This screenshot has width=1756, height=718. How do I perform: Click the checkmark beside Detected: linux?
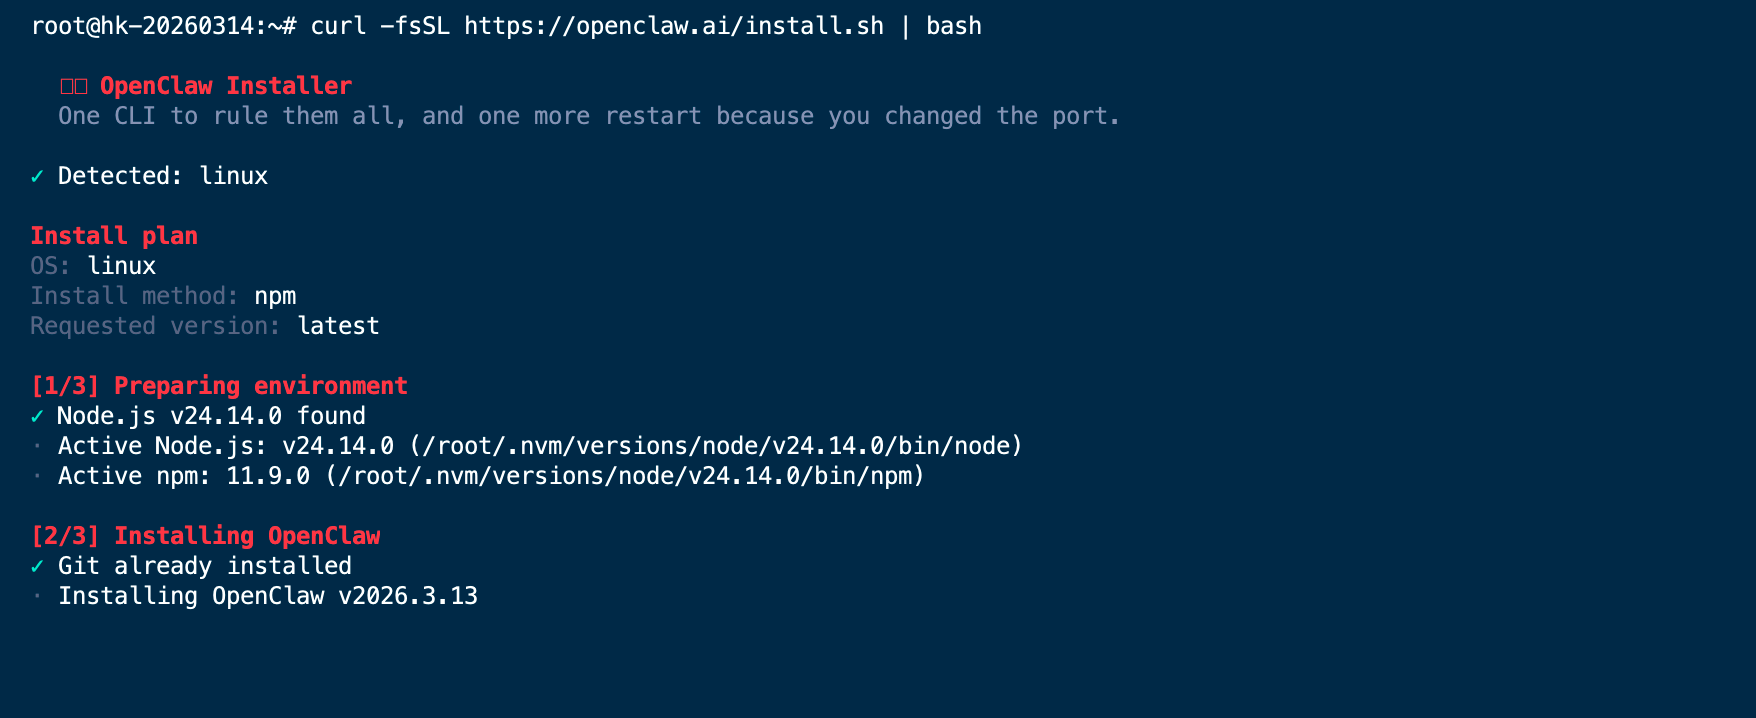coord(37,176)
